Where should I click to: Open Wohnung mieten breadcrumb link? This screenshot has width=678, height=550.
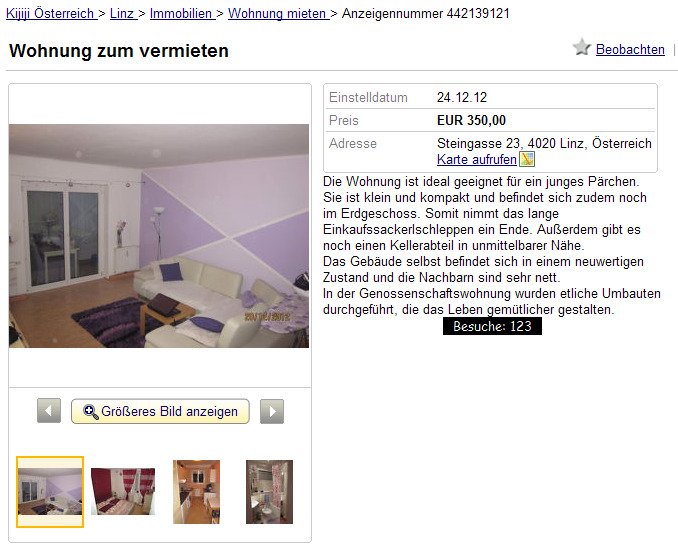click(x=278, y=13)
